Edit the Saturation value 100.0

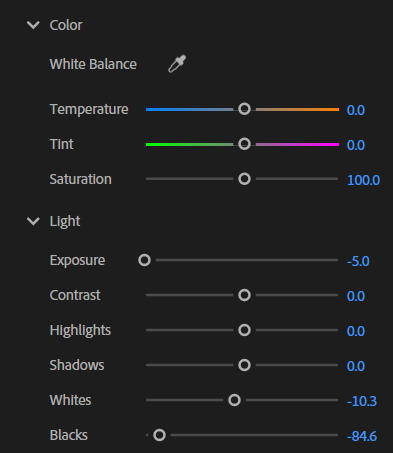pos(363,180)
